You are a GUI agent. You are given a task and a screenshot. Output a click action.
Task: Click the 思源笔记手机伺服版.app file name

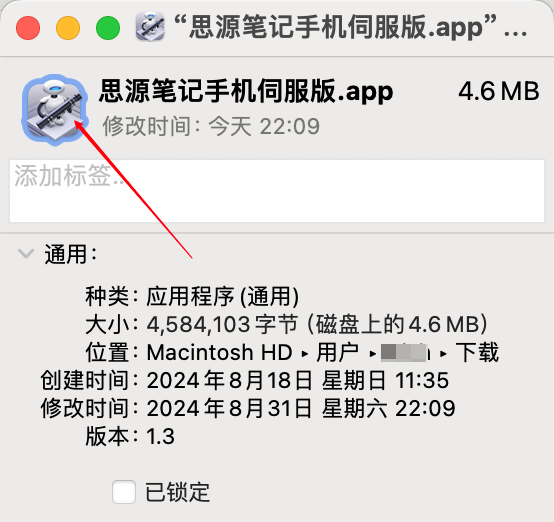click(x=246, y=91)
